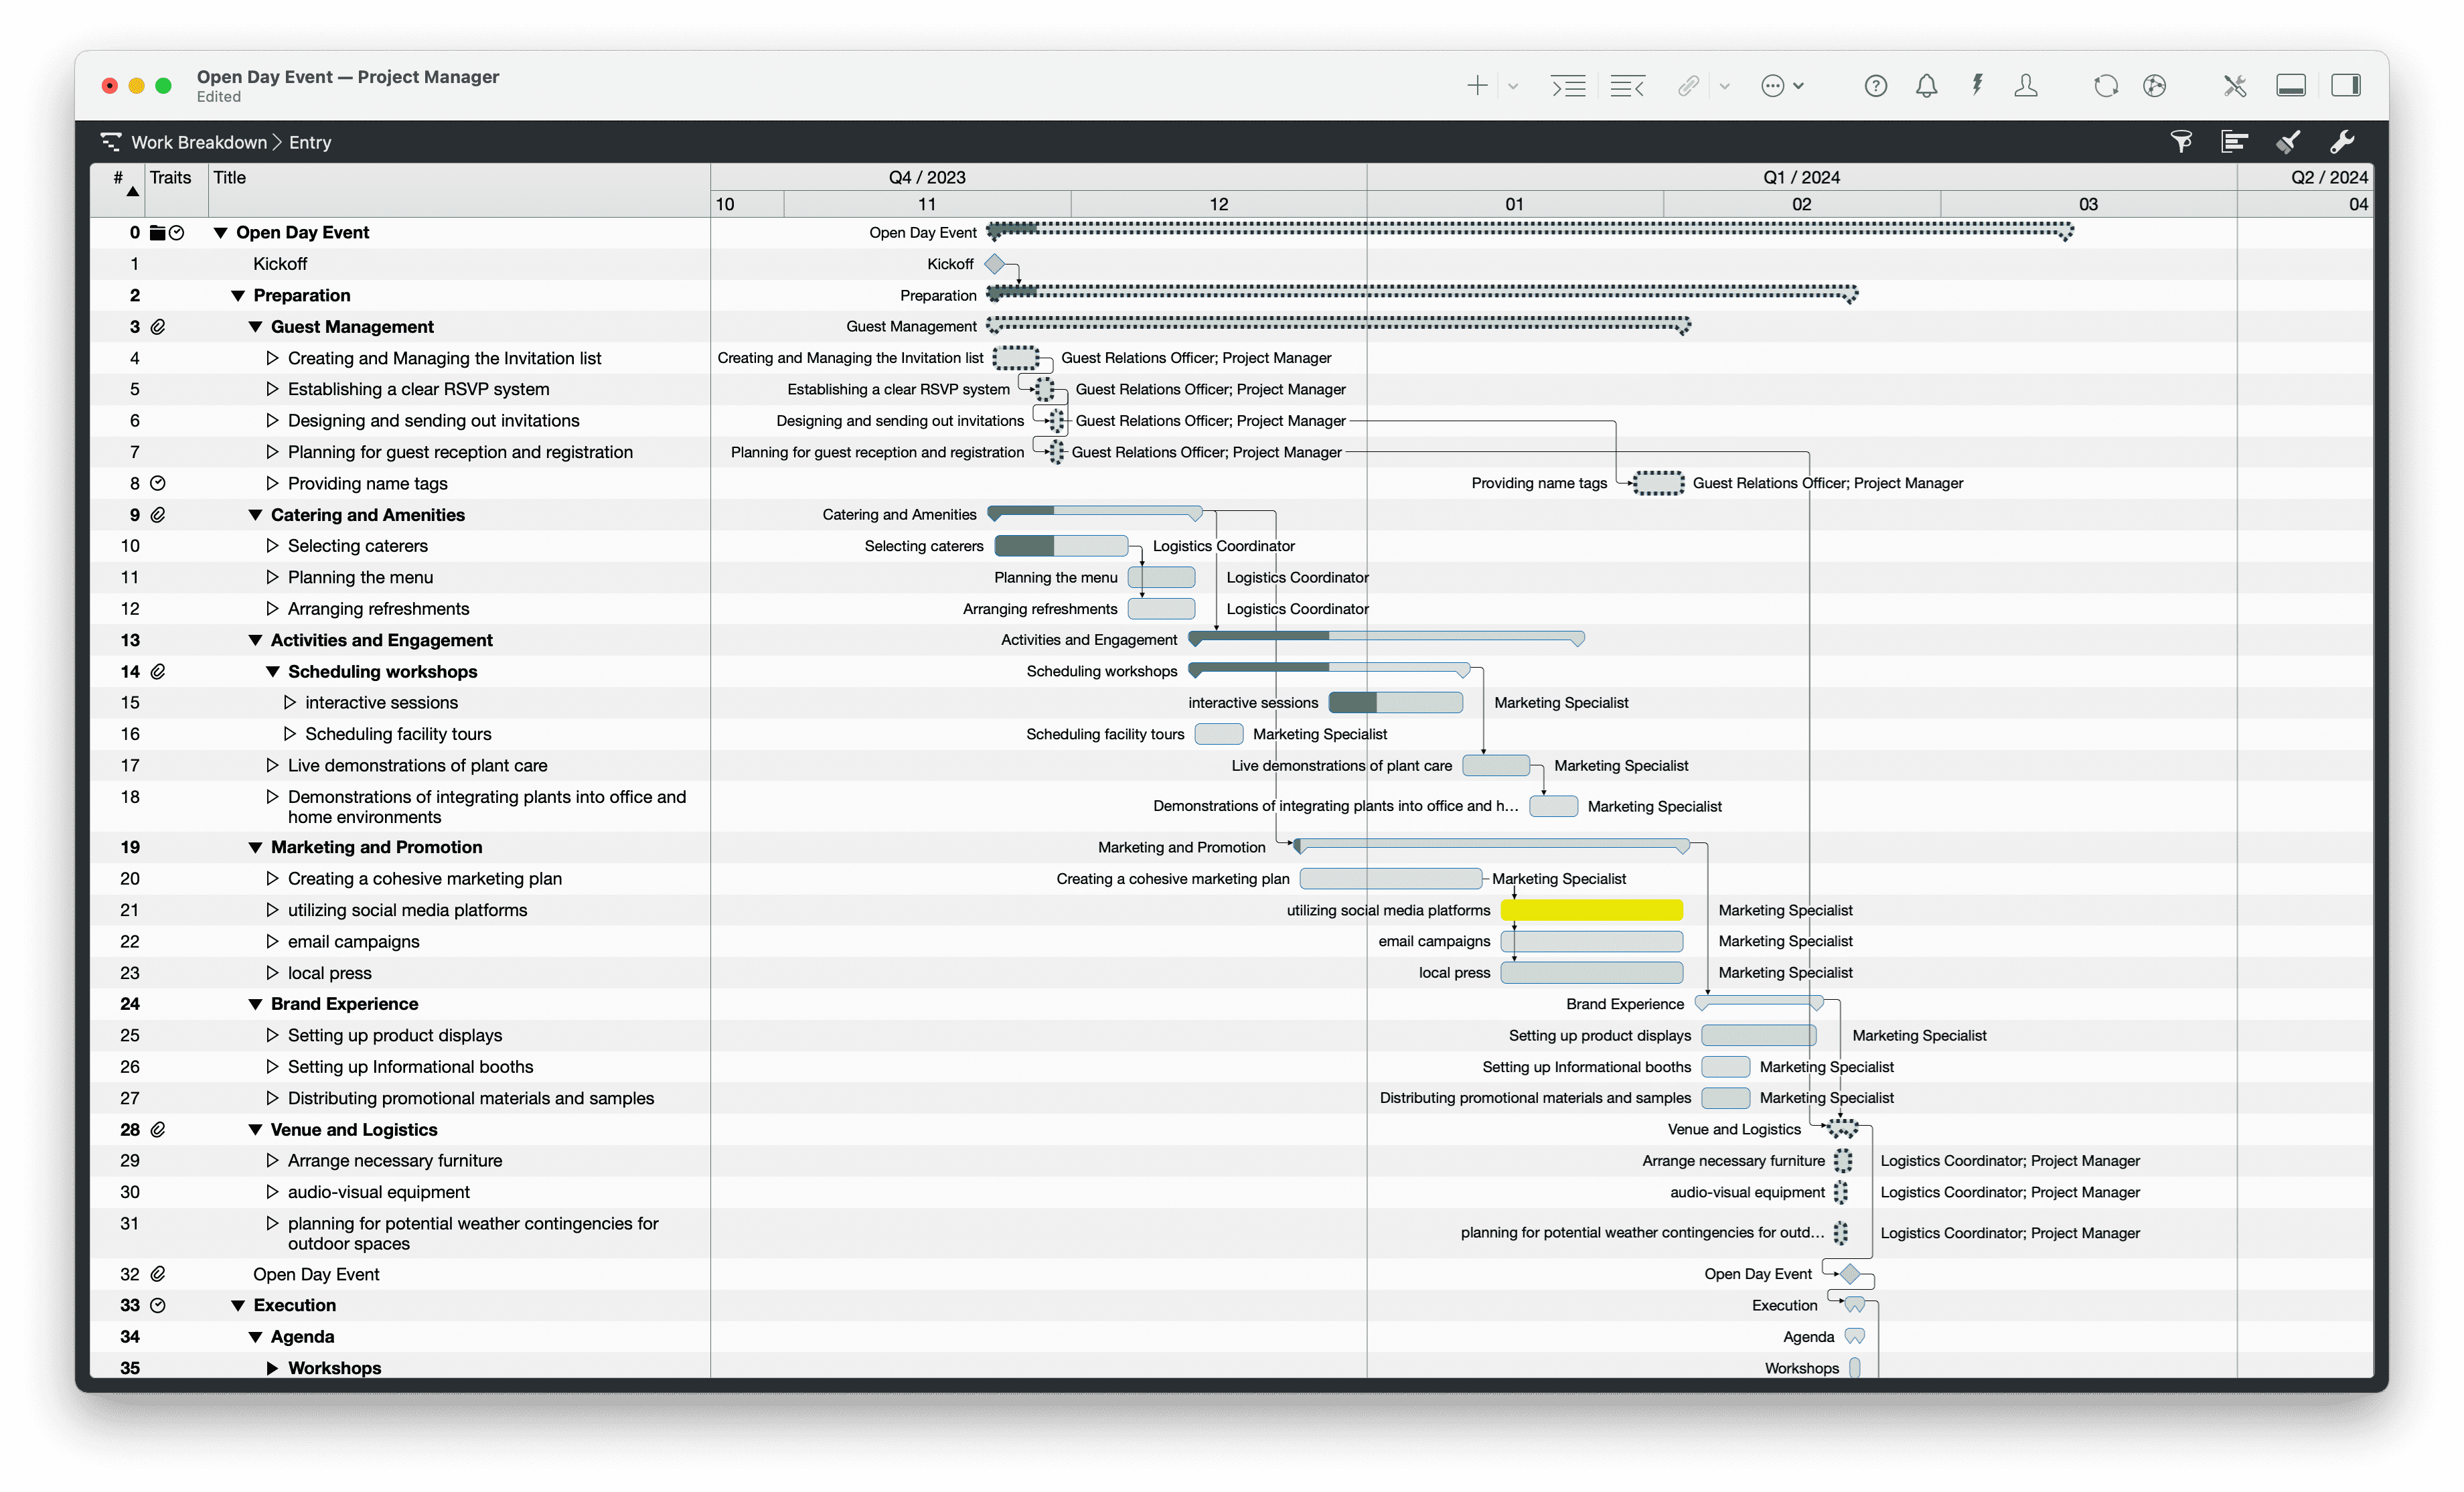The width and height of the screenshot is (2464, 1492).
Task: Expand the Selecting caterers entry
Action: pyautogui.click(x=272, y=546)
